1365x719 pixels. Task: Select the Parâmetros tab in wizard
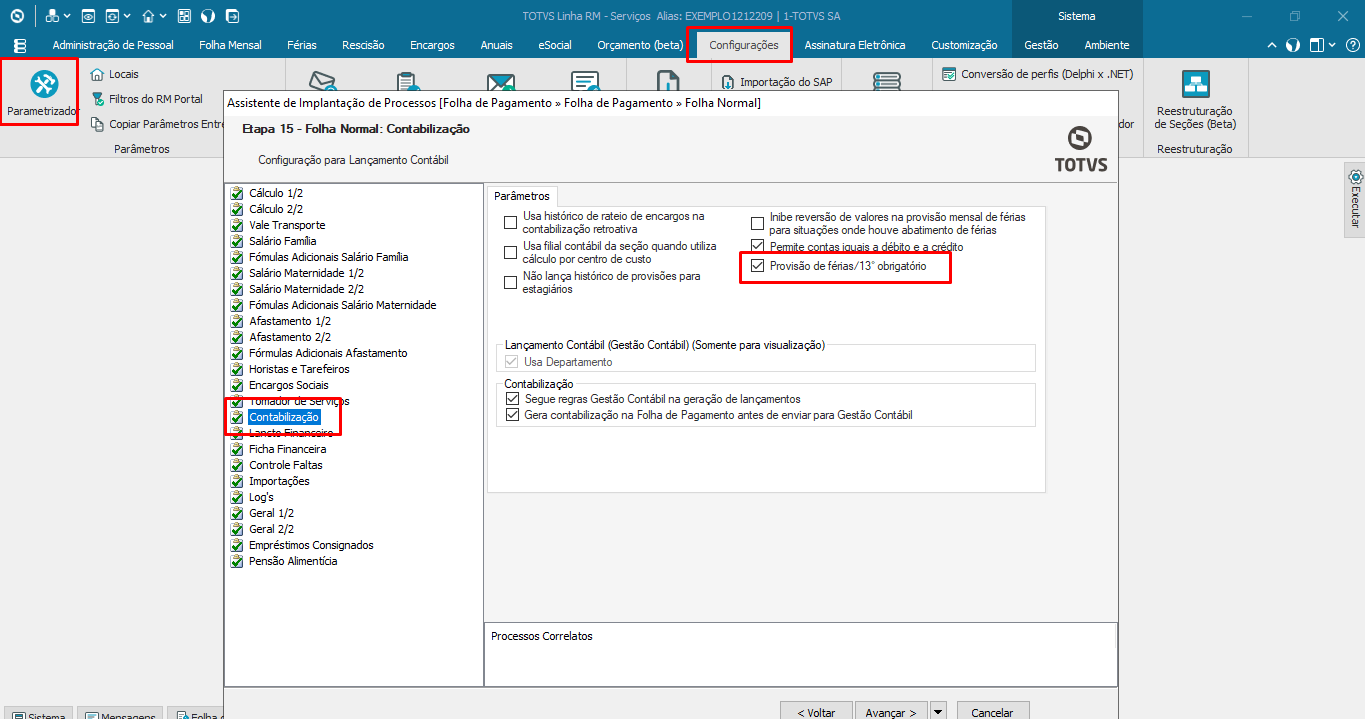pos(522,196)
